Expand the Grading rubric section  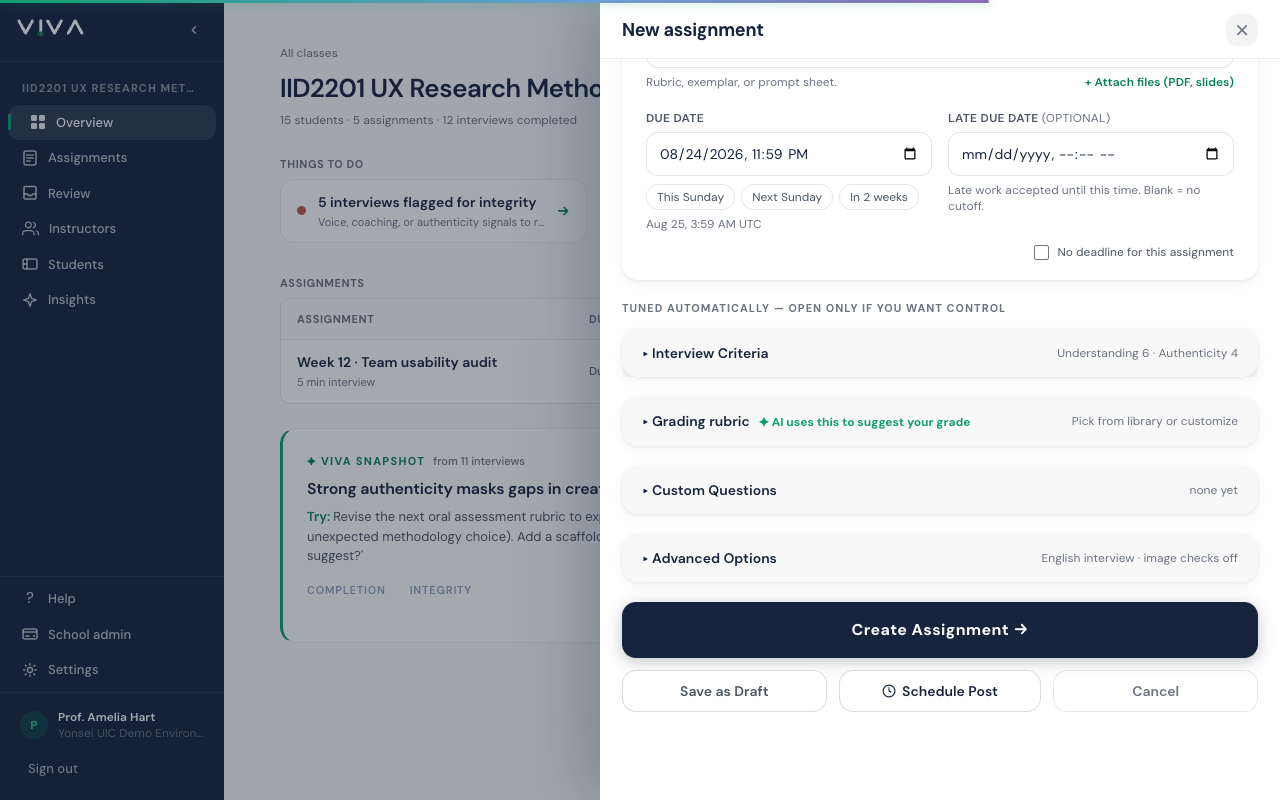pyautogui.click(x=940, y=422)
